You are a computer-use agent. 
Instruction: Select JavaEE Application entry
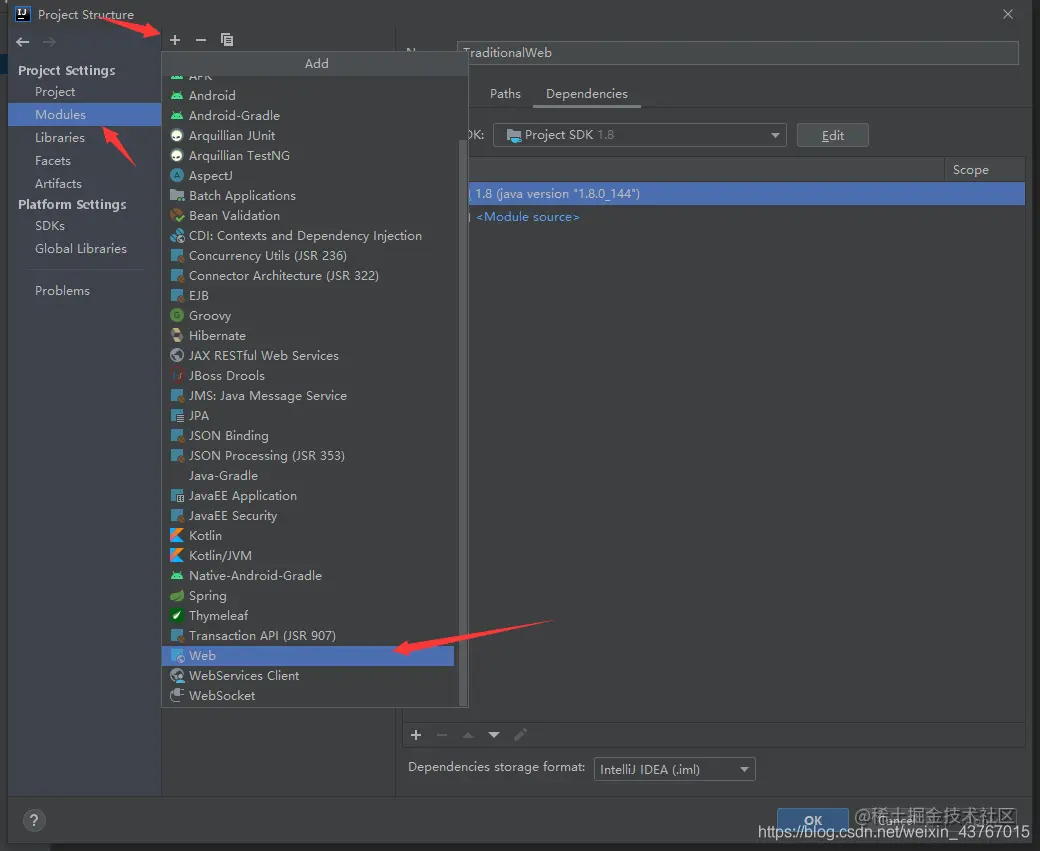pos(308,495)
